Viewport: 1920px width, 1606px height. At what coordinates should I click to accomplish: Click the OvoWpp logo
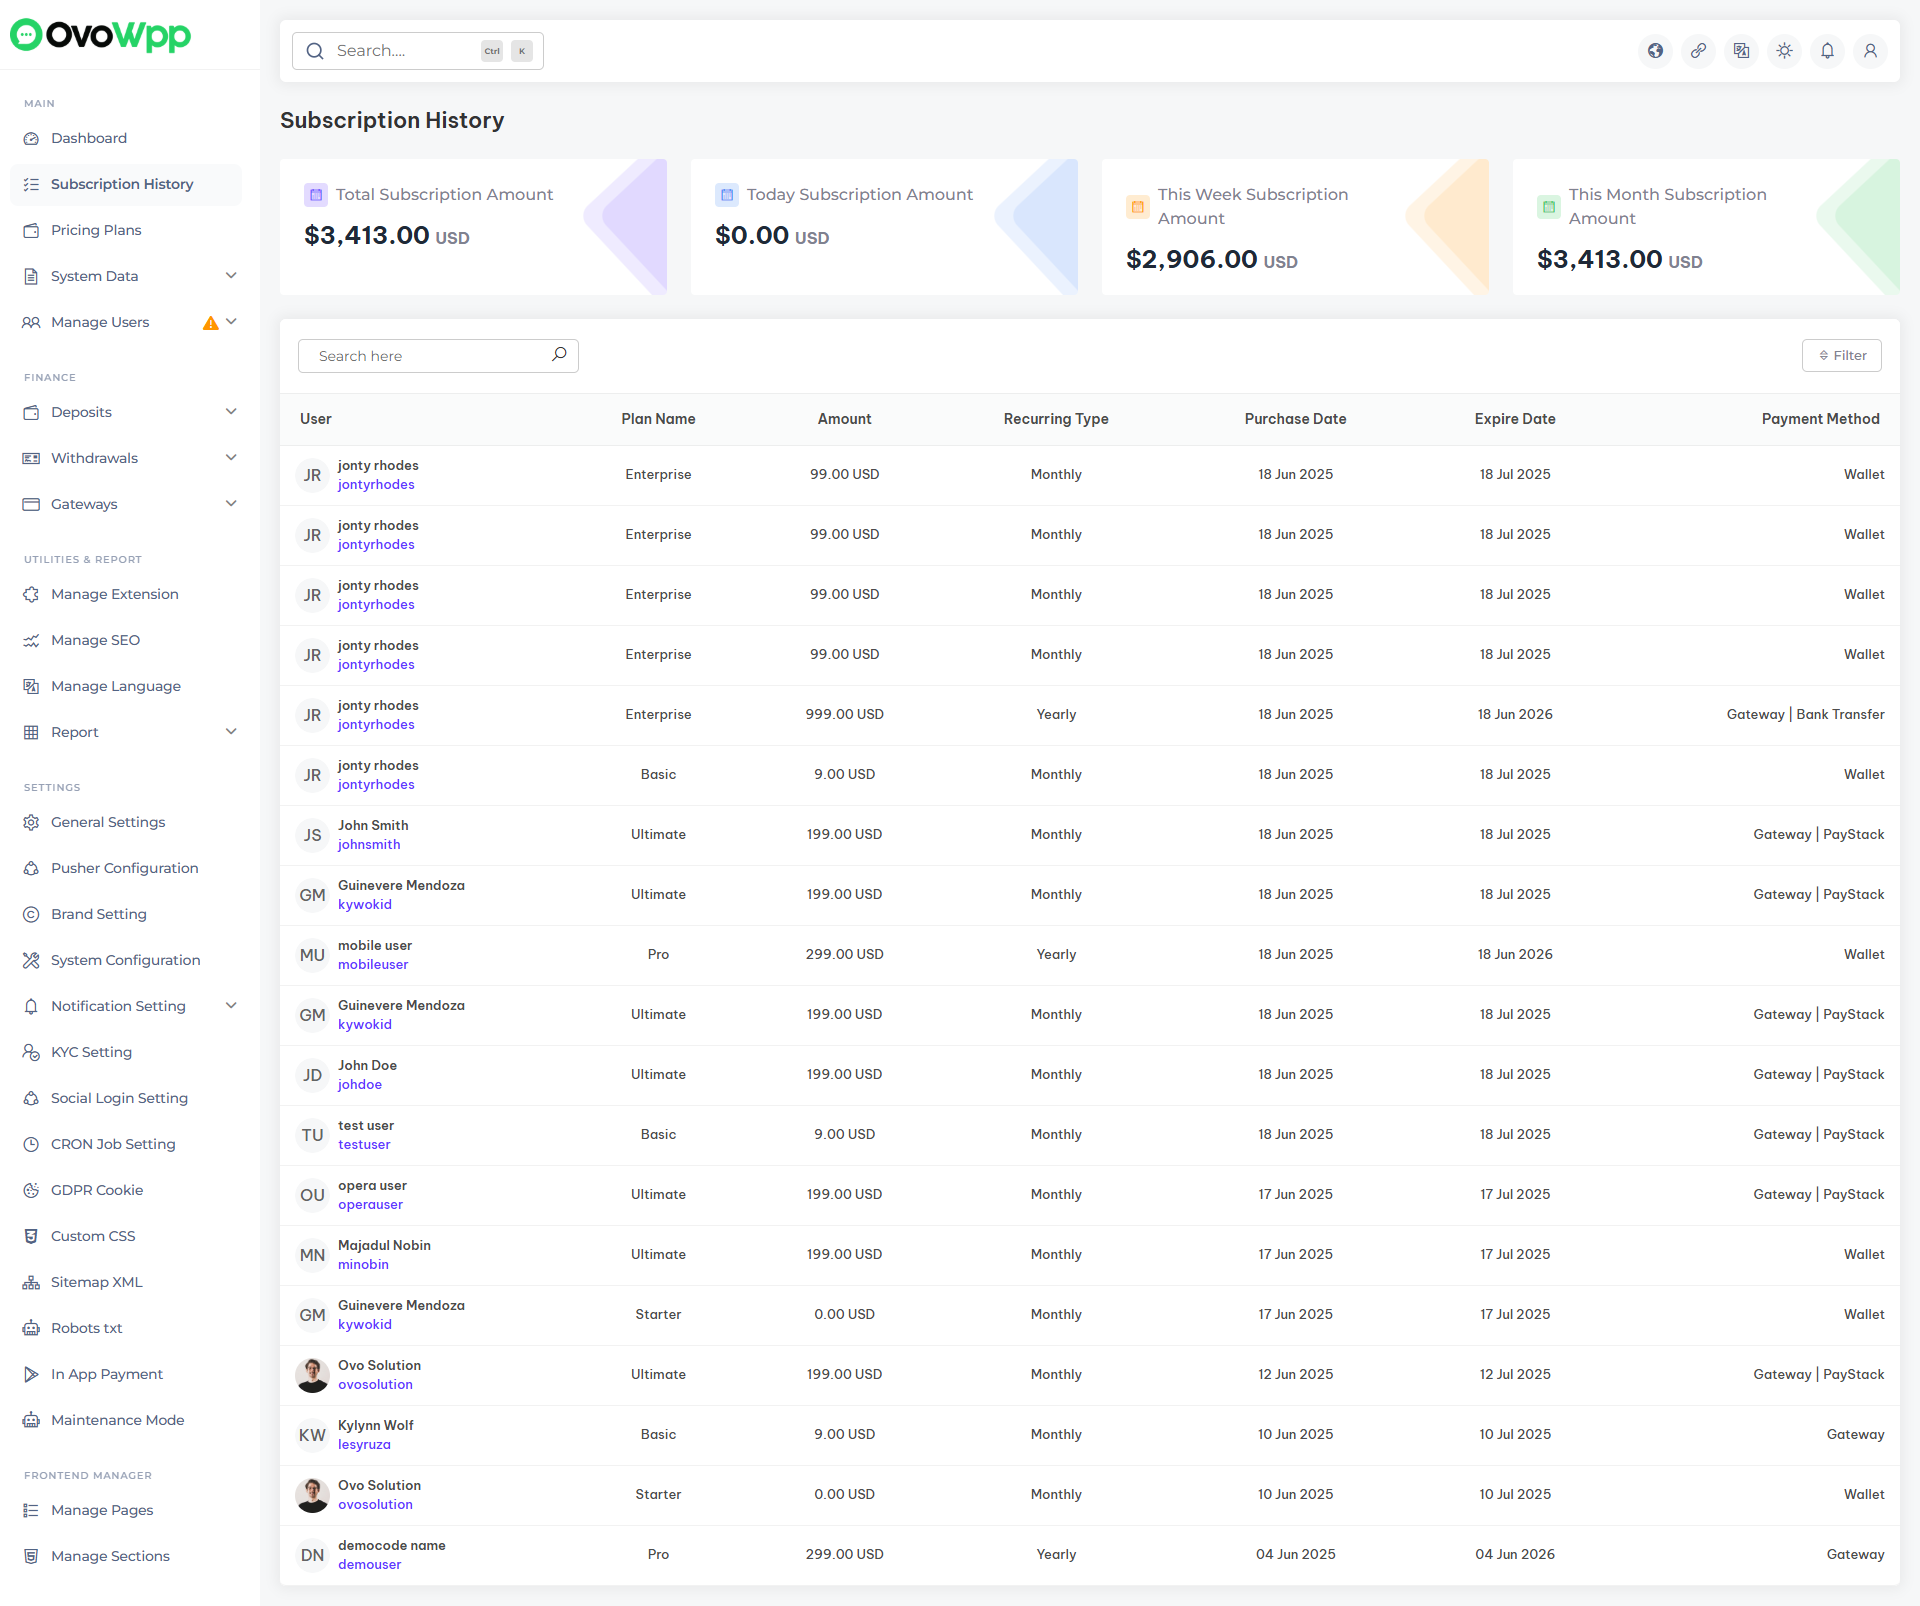(100, 35)
